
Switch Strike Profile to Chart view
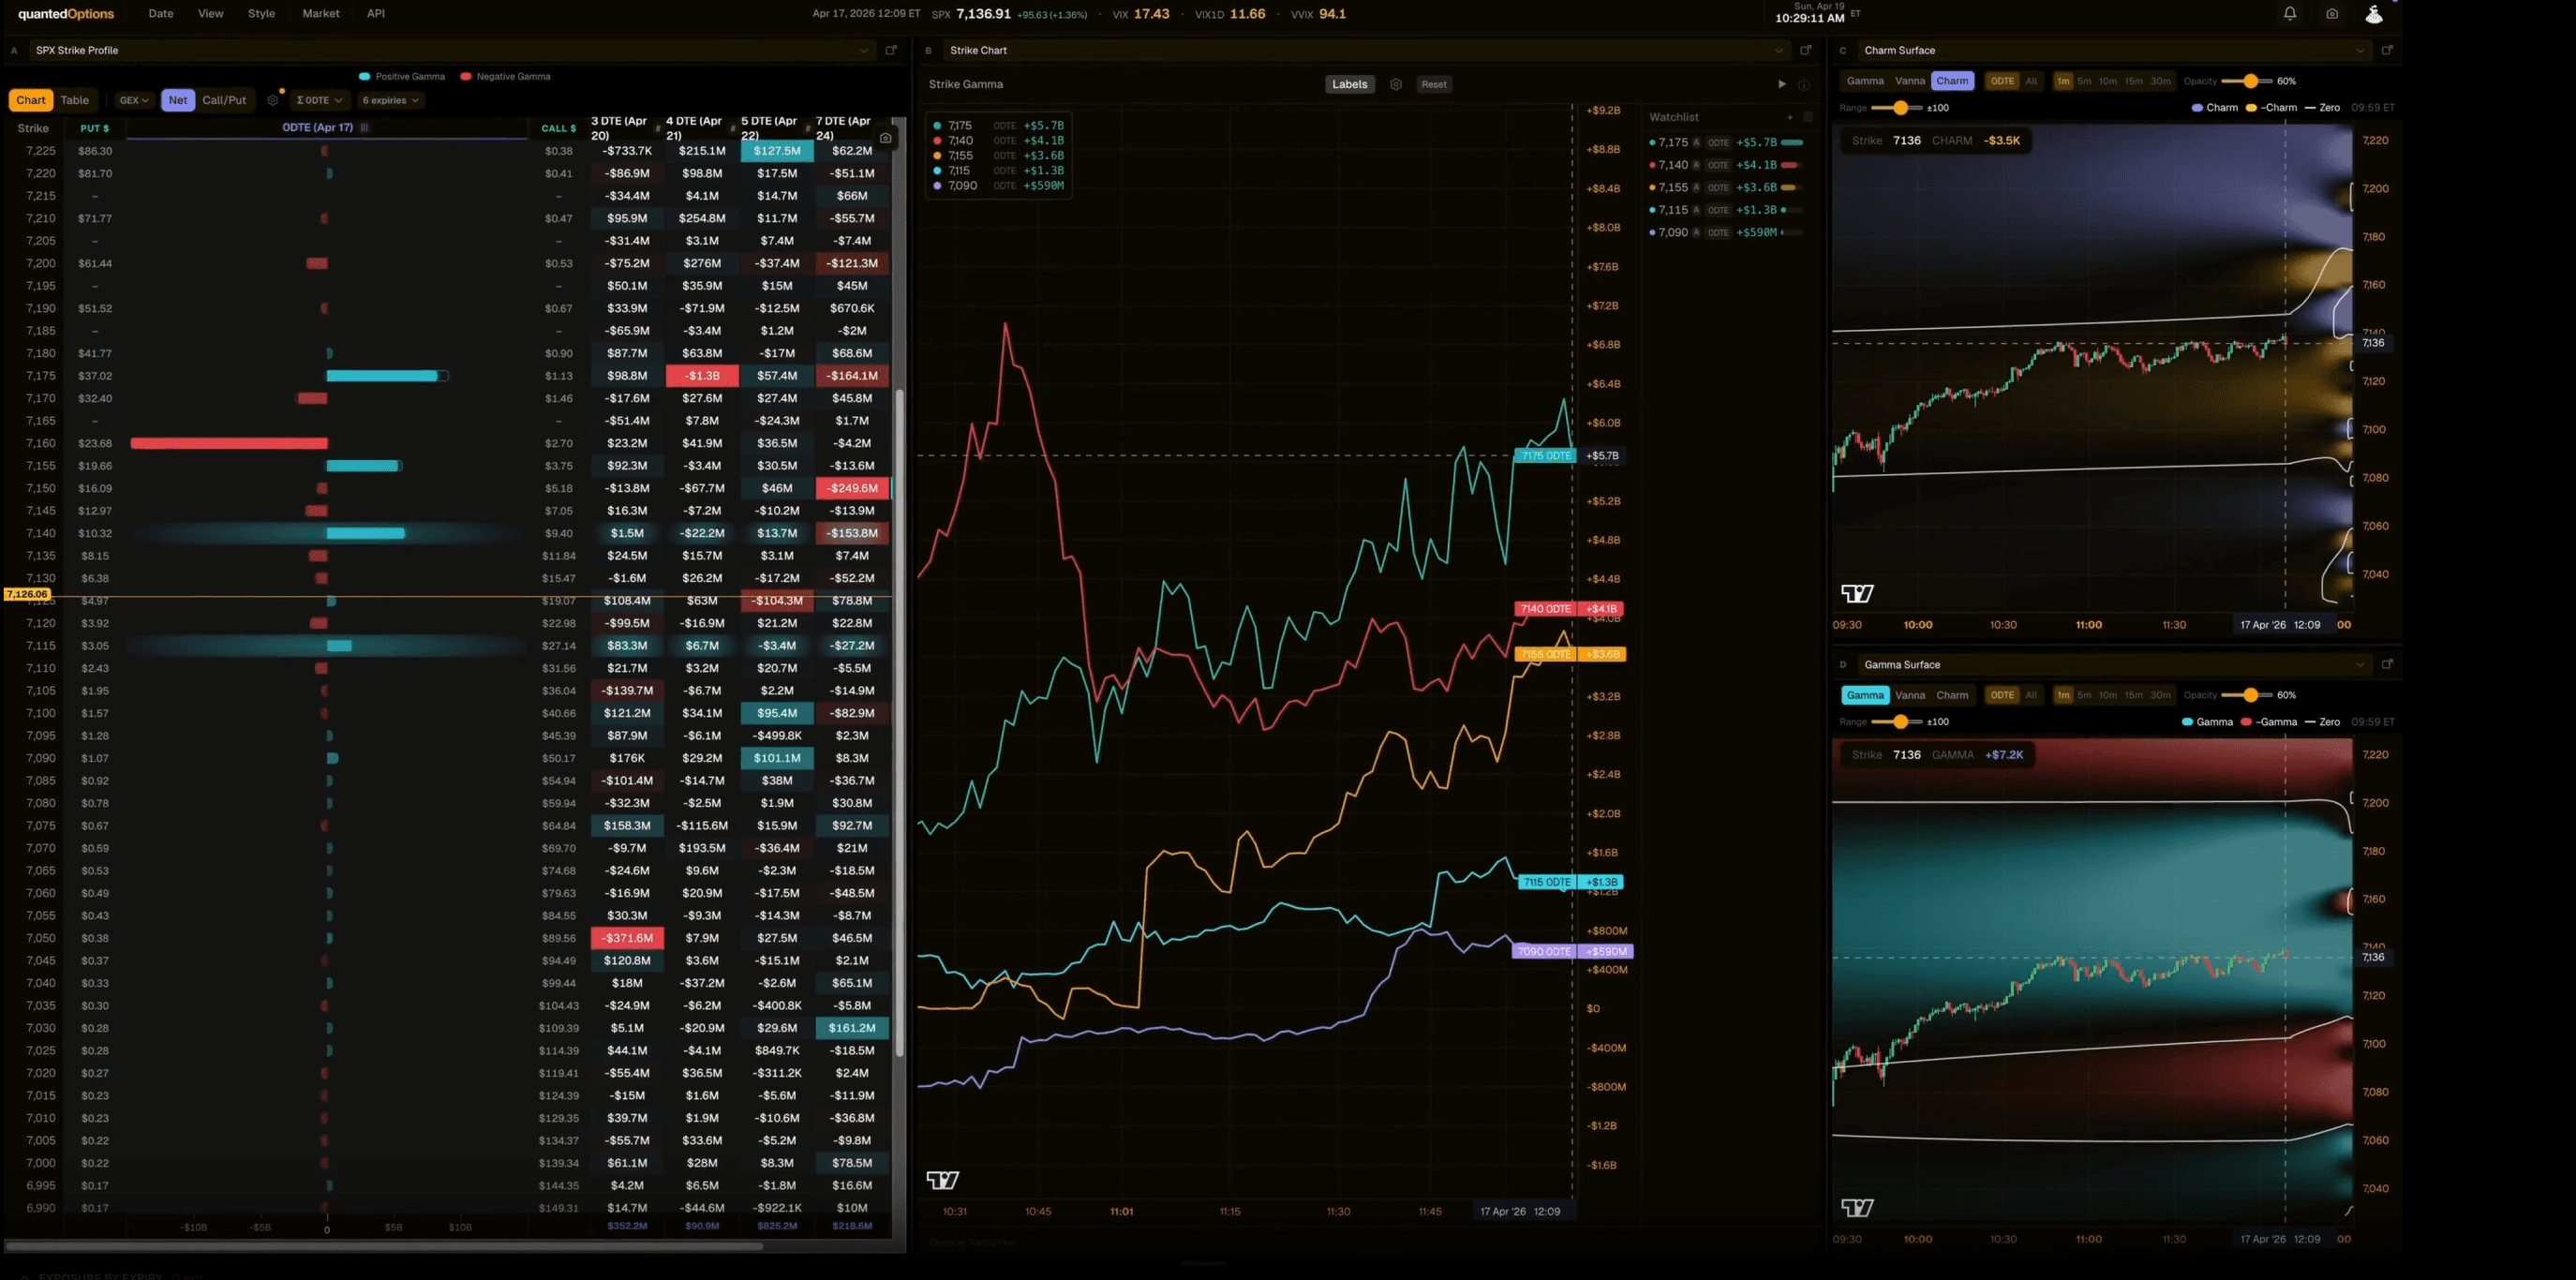coord(30,100)
